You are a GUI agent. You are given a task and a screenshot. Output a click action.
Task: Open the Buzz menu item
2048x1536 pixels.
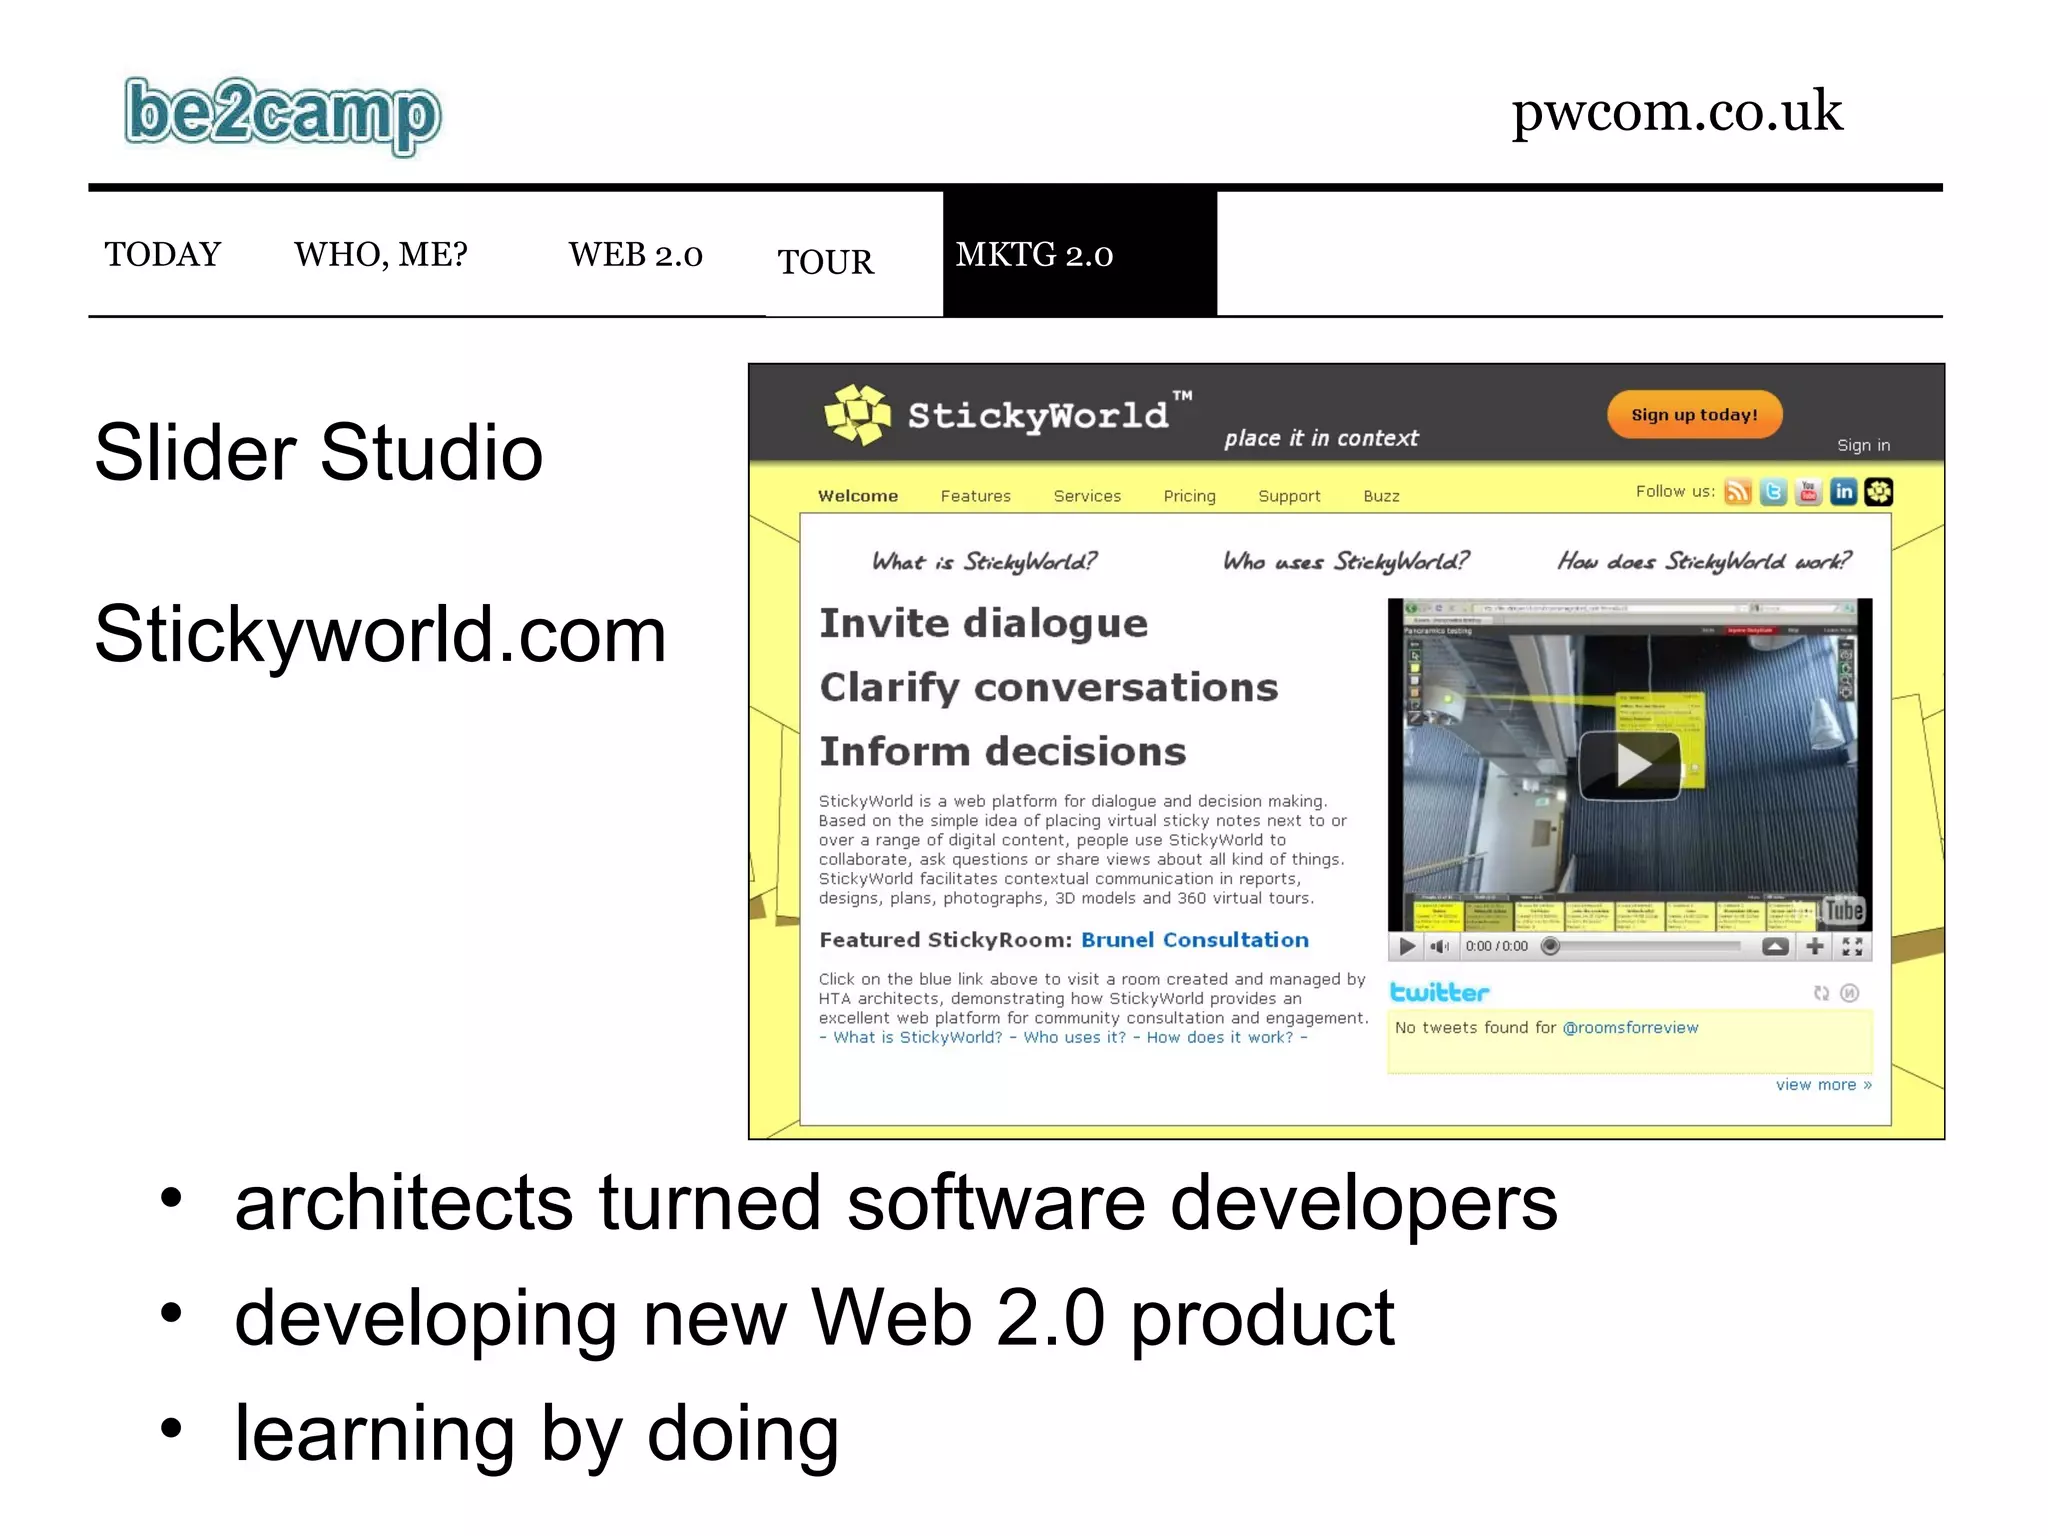click(x=1382, y=496)
